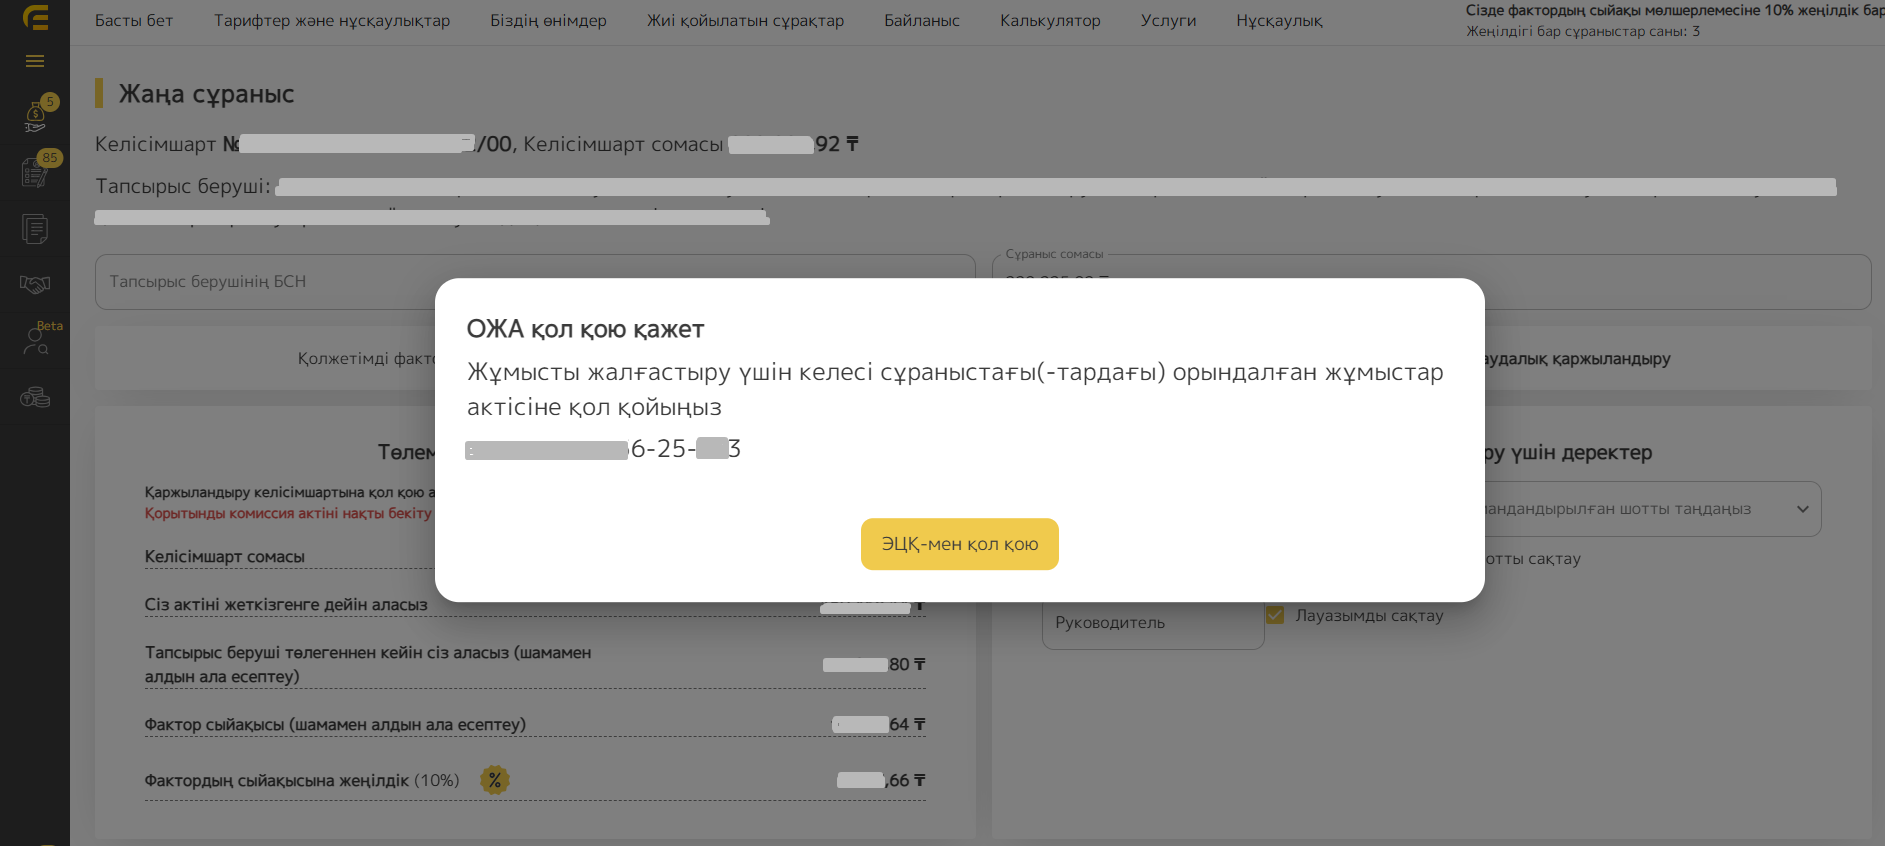Open Байланыс menu item

click(x=922, y=20)
